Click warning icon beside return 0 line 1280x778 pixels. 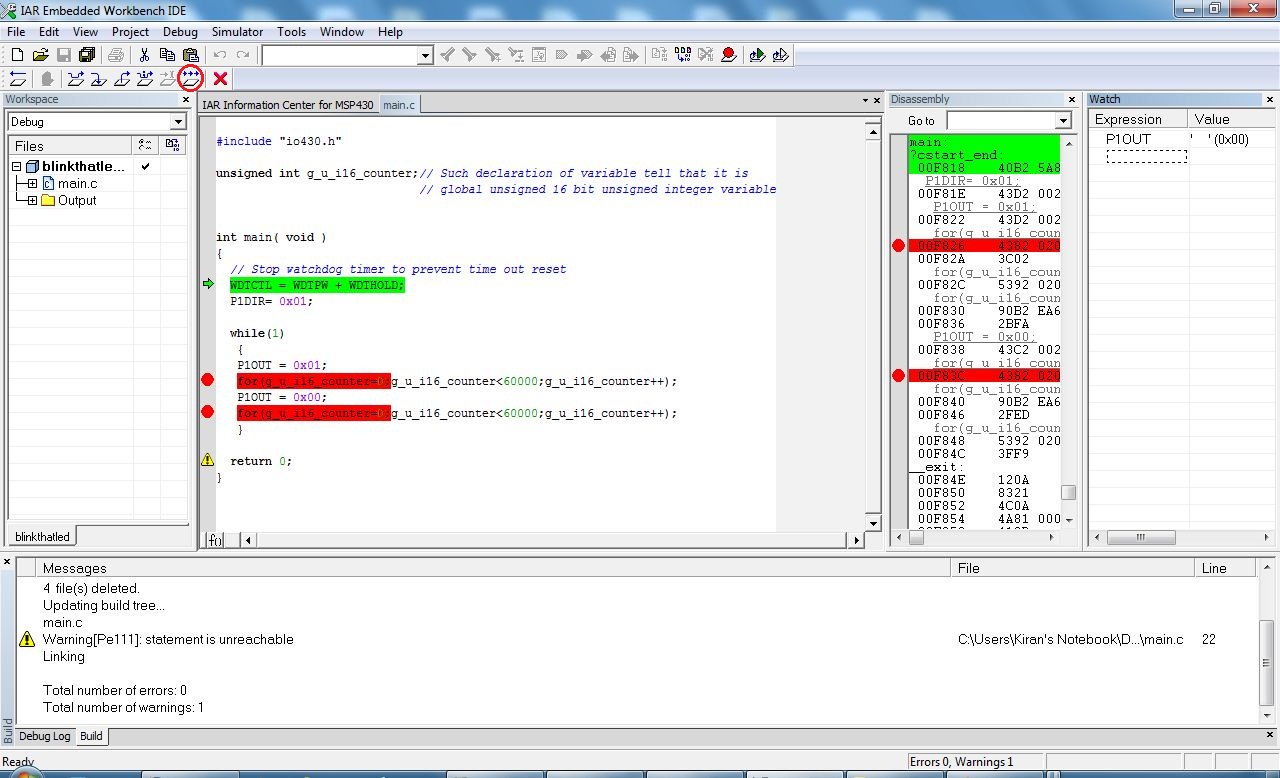tap(208, 460)
